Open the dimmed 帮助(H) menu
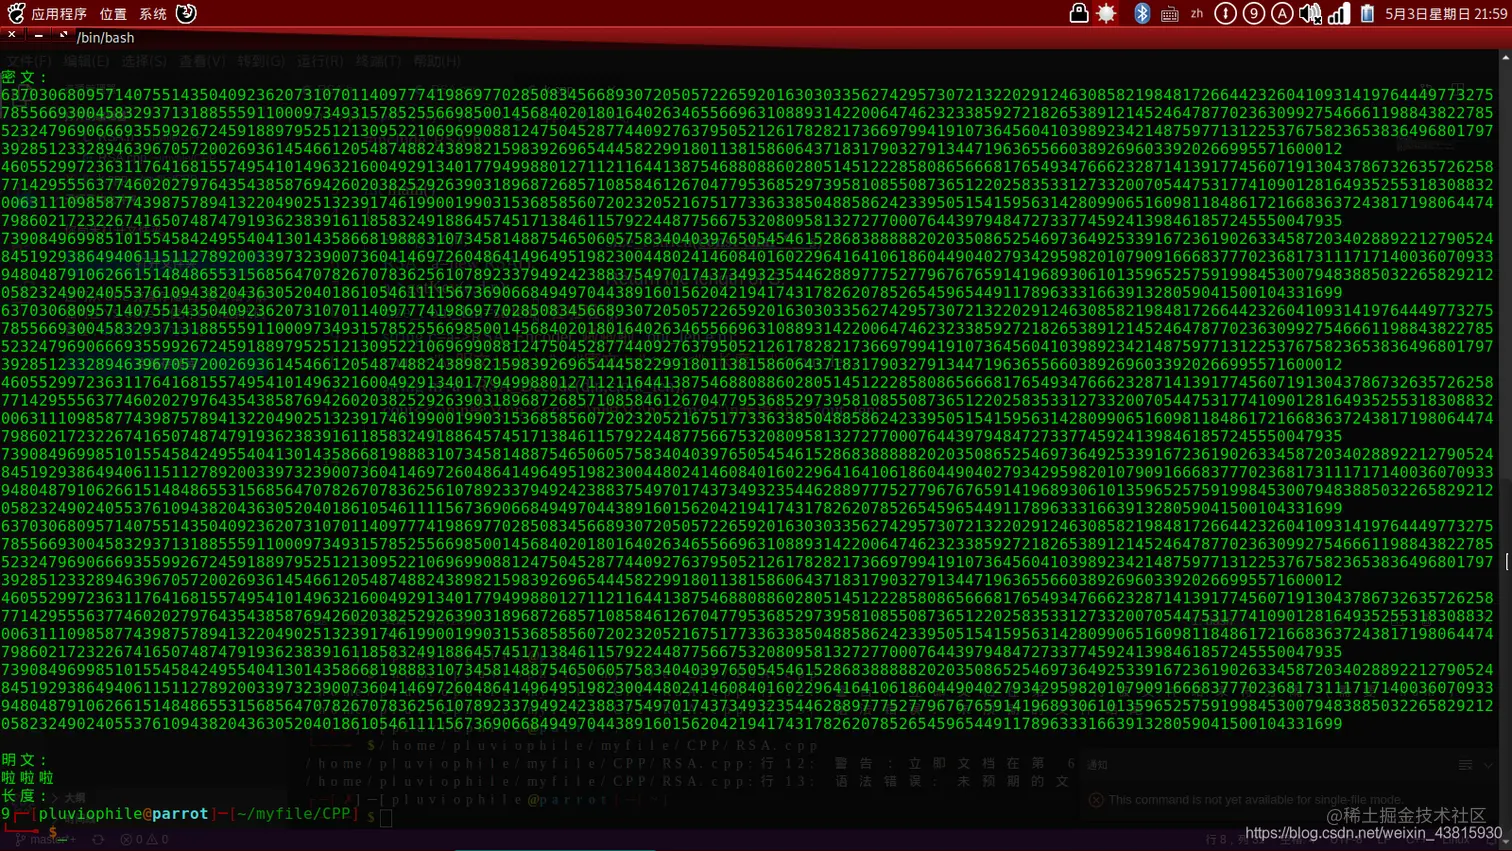Viewport: 1512px width, 851px height. [x=437, y=61]
